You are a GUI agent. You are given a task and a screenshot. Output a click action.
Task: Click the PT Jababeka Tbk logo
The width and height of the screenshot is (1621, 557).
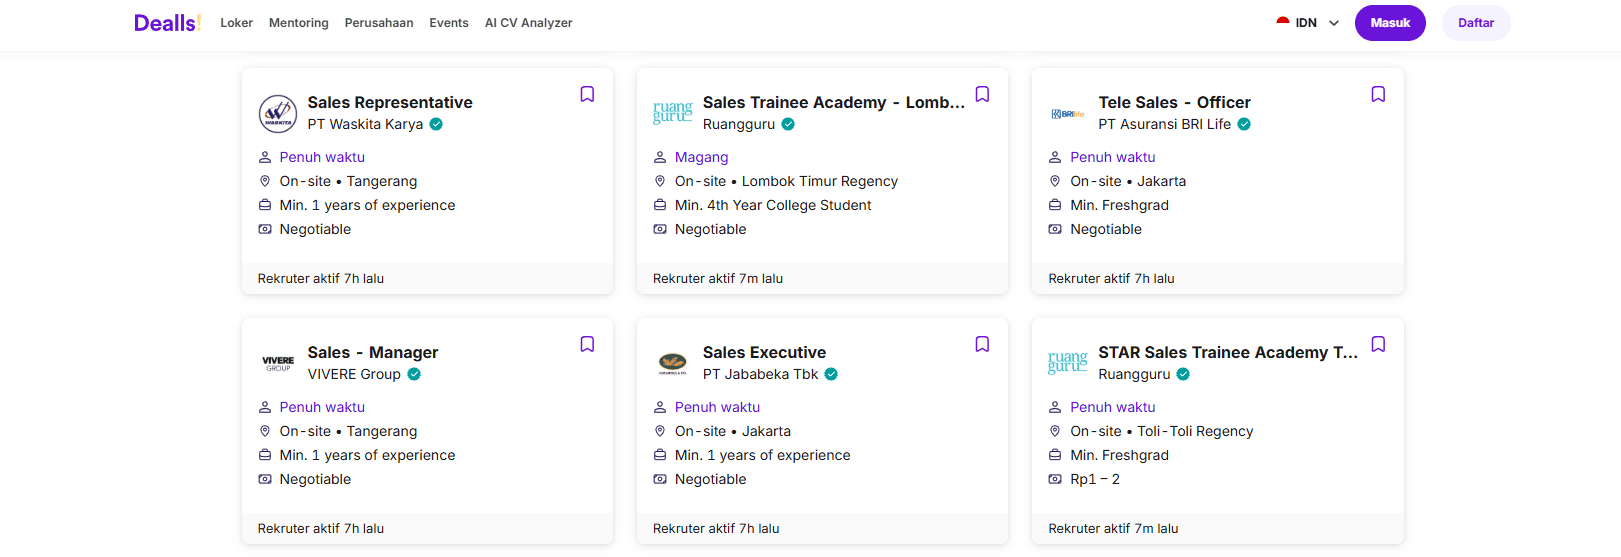tap(673, 363)
